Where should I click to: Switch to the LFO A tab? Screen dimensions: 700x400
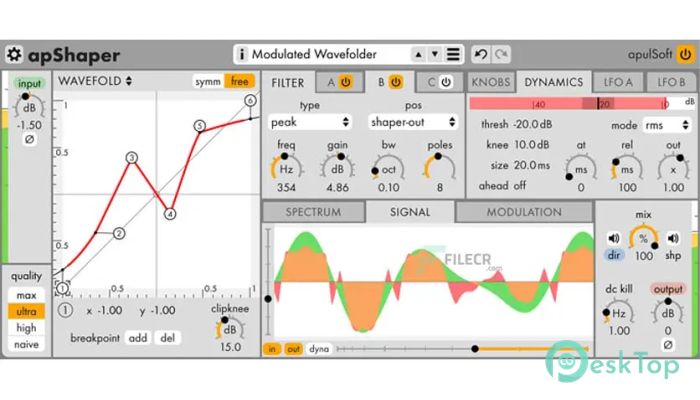[618, 82]
